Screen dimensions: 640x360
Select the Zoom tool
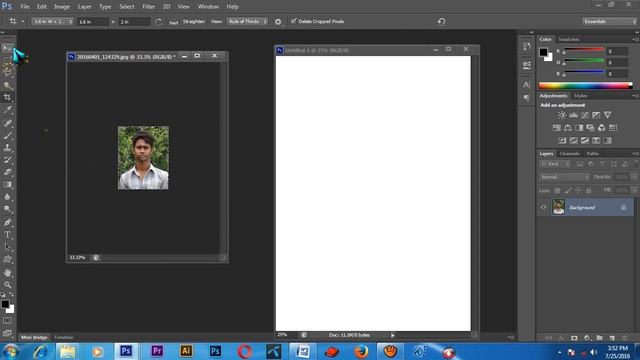(7, 285)
